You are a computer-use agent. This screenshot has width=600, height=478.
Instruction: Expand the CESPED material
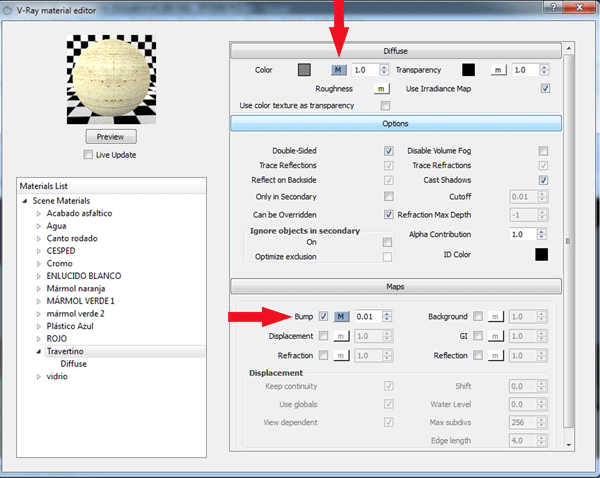tap(39, 251)
